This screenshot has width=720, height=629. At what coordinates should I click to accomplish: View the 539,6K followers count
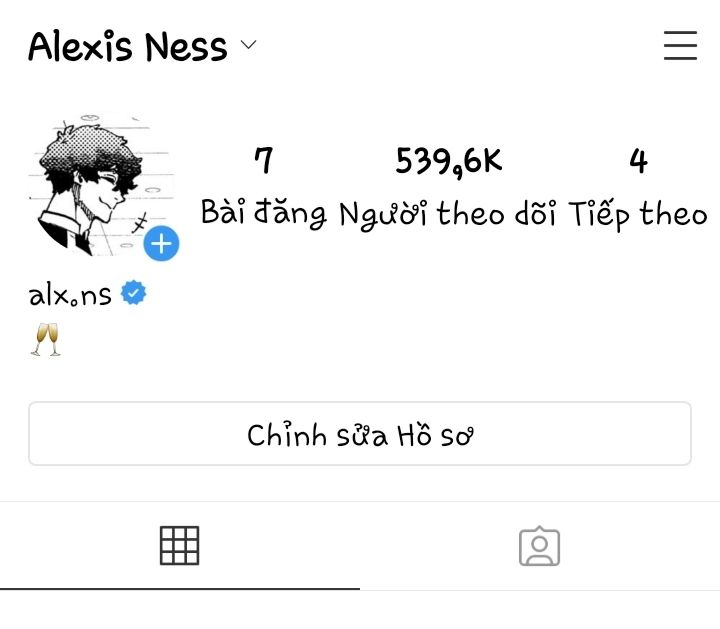click(x=449, y=162)
